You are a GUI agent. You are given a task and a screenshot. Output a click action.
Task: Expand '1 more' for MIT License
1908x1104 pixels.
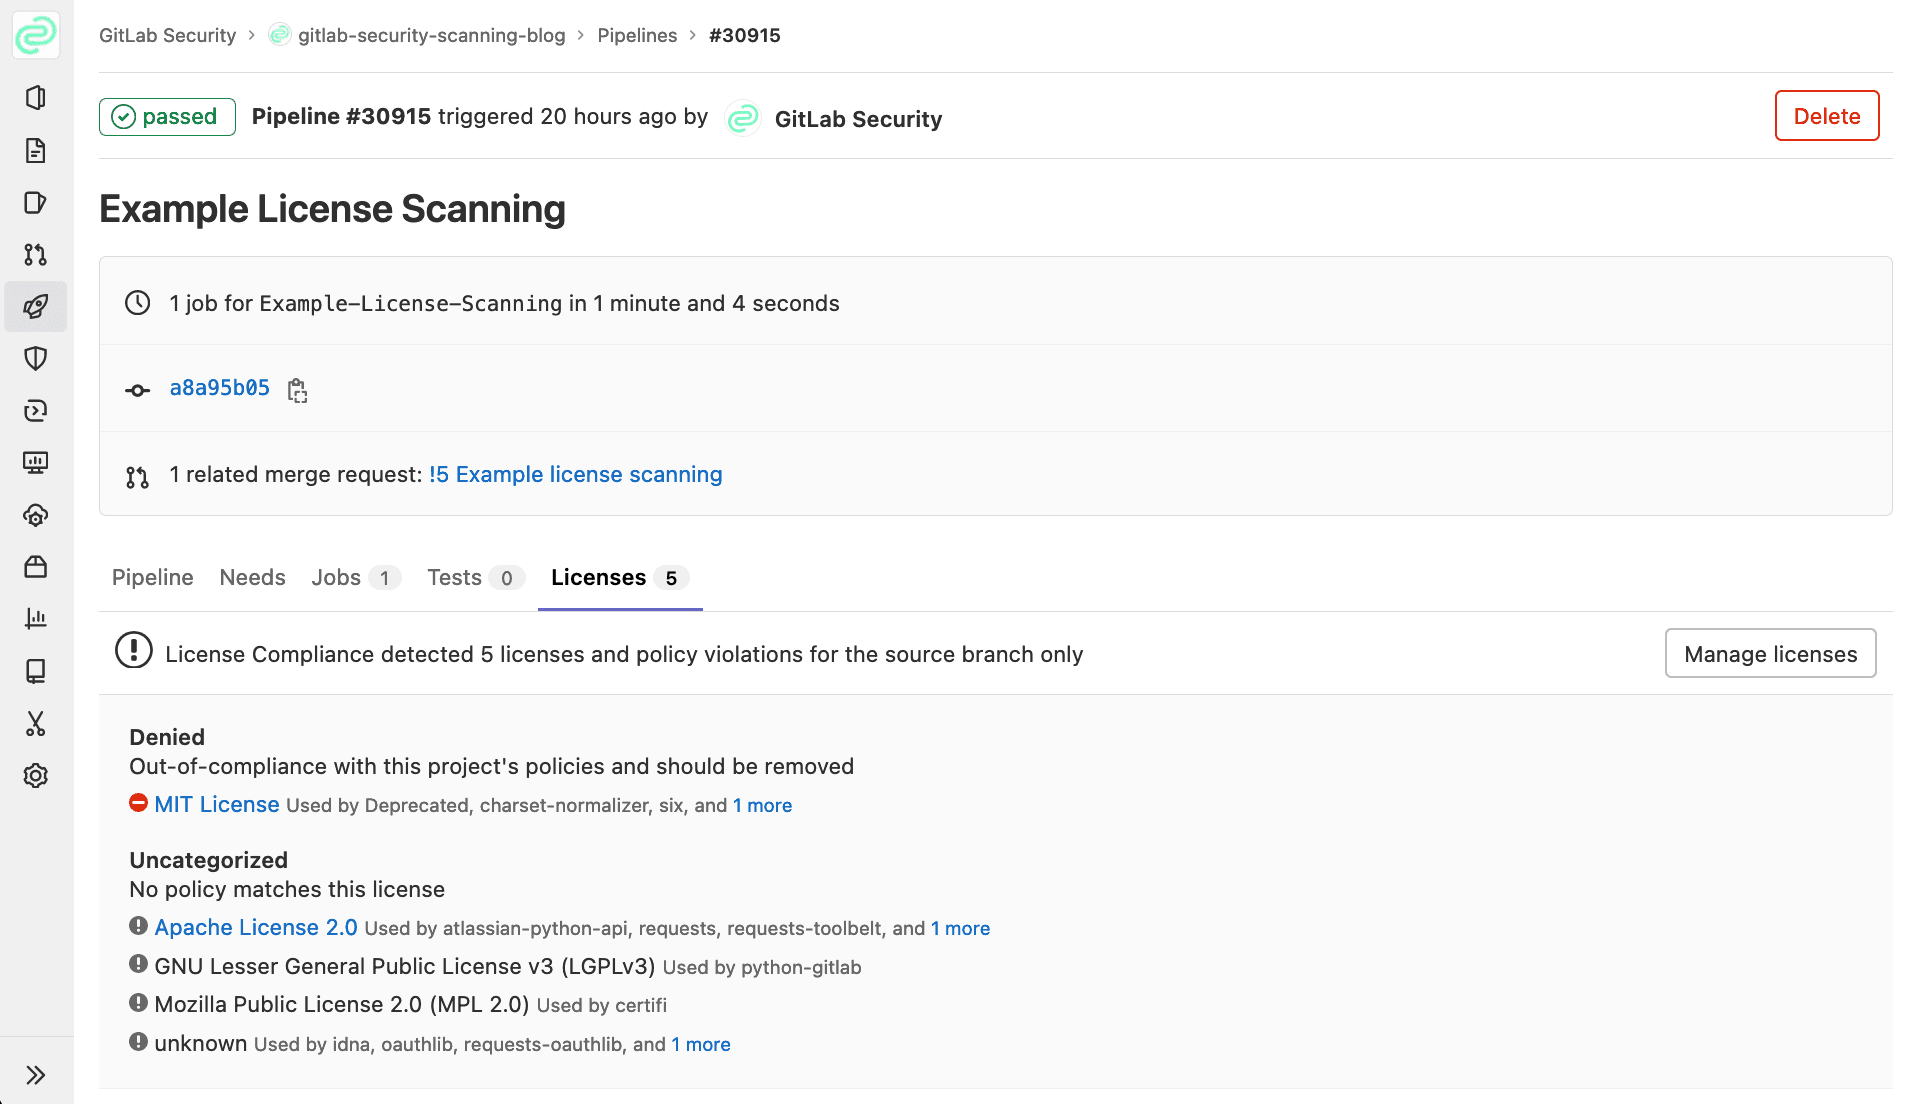(x=762, y=806)
